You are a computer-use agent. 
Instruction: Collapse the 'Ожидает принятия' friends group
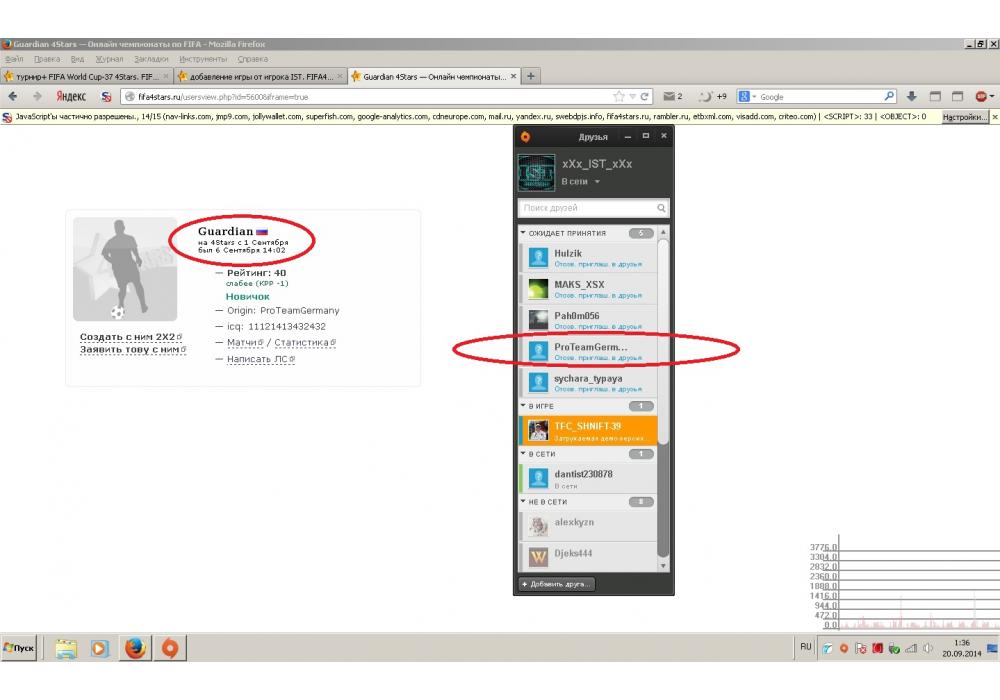point(522,233)
